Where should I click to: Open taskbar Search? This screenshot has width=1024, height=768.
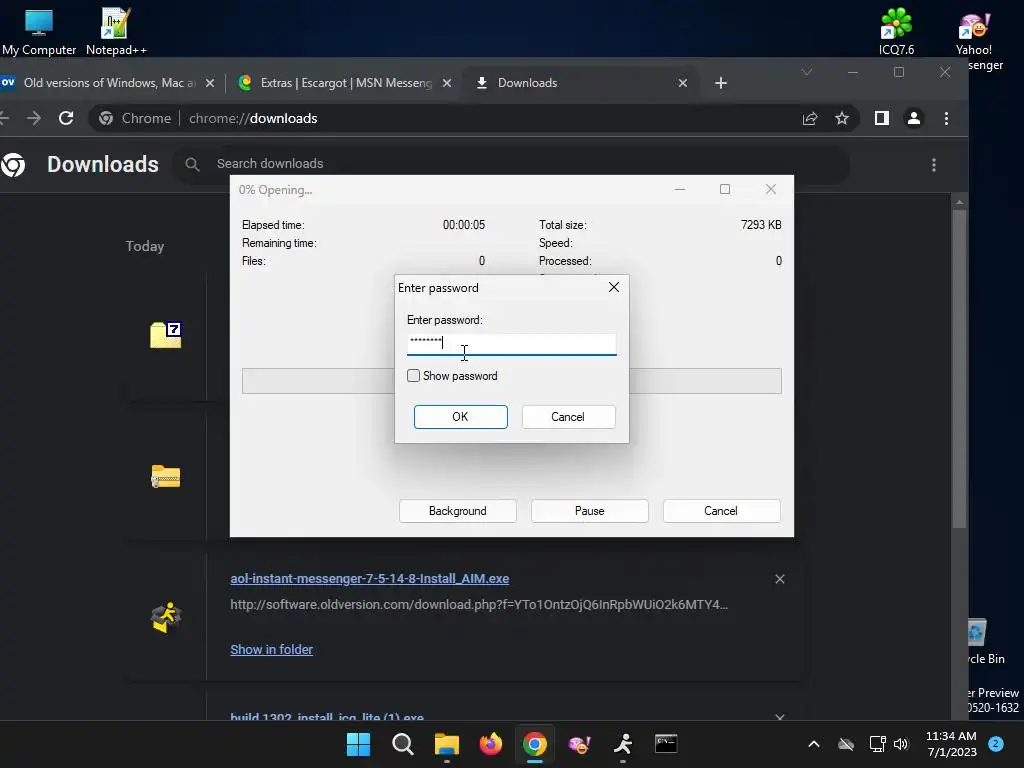(x=402, y=744)
